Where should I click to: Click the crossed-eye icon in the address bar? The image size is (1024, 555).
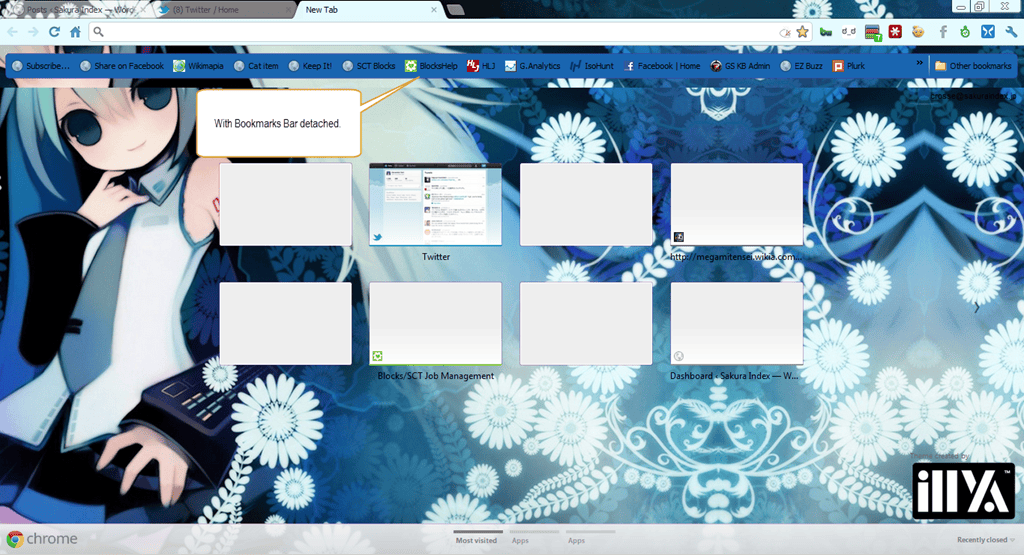785,32
